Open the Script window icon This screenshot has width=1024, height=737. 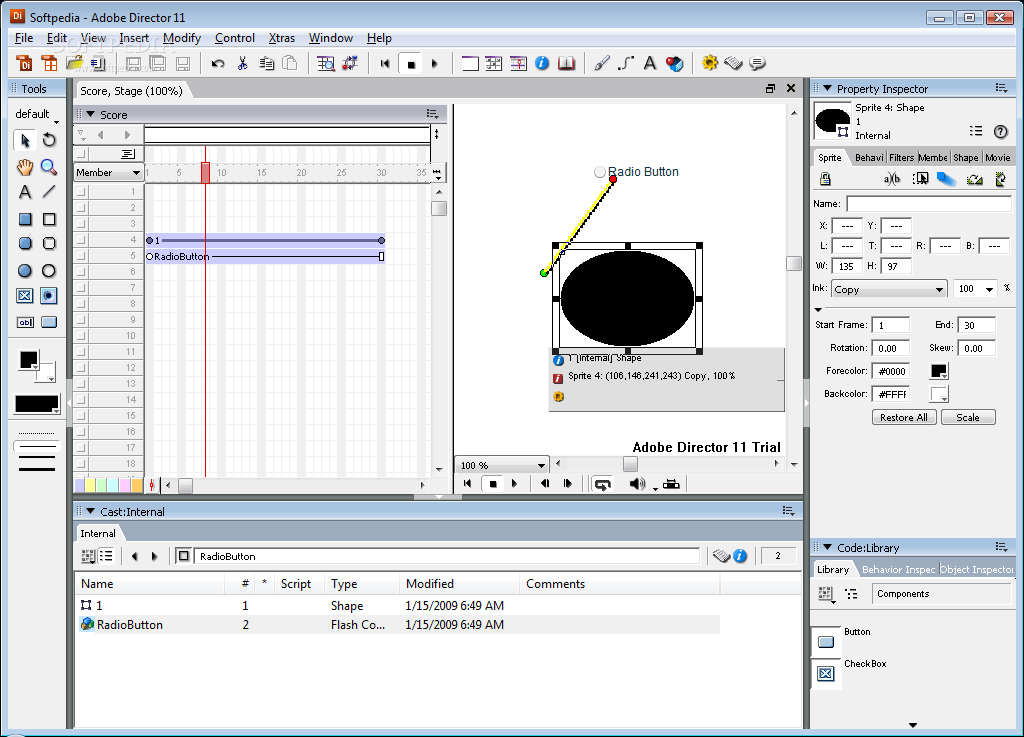tap(733, 63)
